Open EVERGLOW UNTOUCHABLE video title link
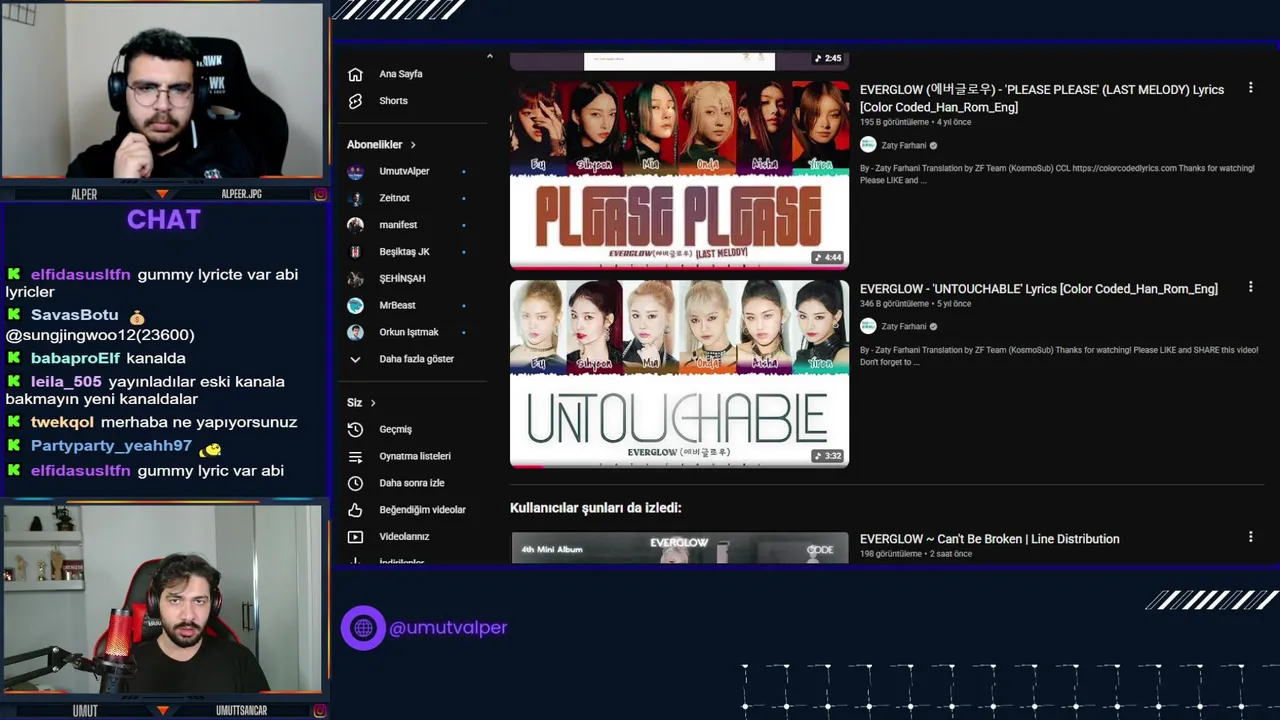Screen dimensions: 1280x720 point(1039,289)
